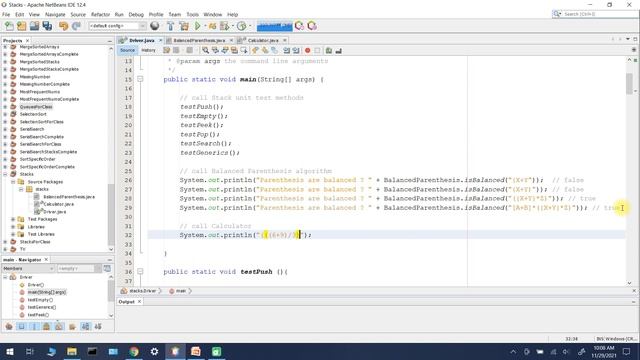Toggle Show Fields filter in Navigator
Screen dimensions: 640x360
(22, 327)
